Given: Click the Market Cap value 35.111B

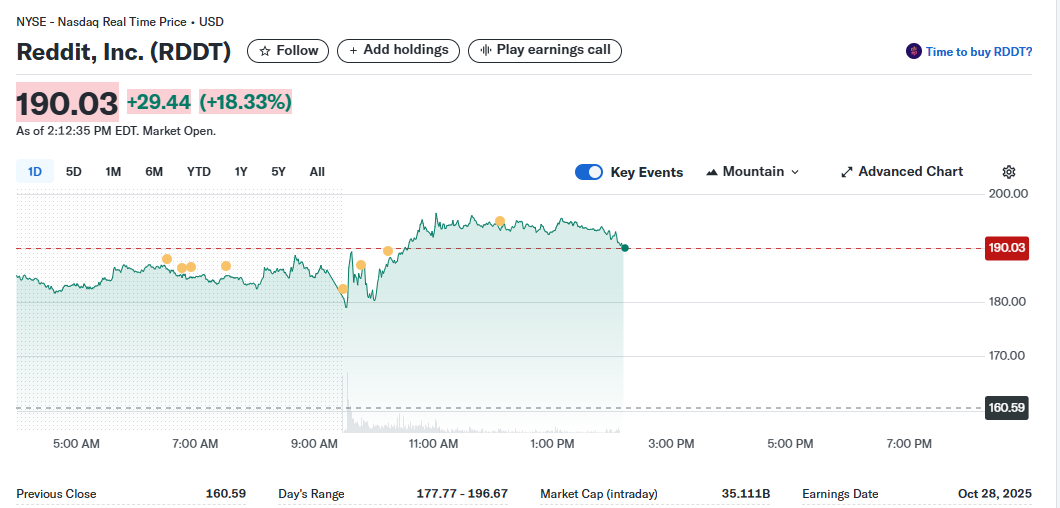Looking at the screenshot, I should pos(746,494).
